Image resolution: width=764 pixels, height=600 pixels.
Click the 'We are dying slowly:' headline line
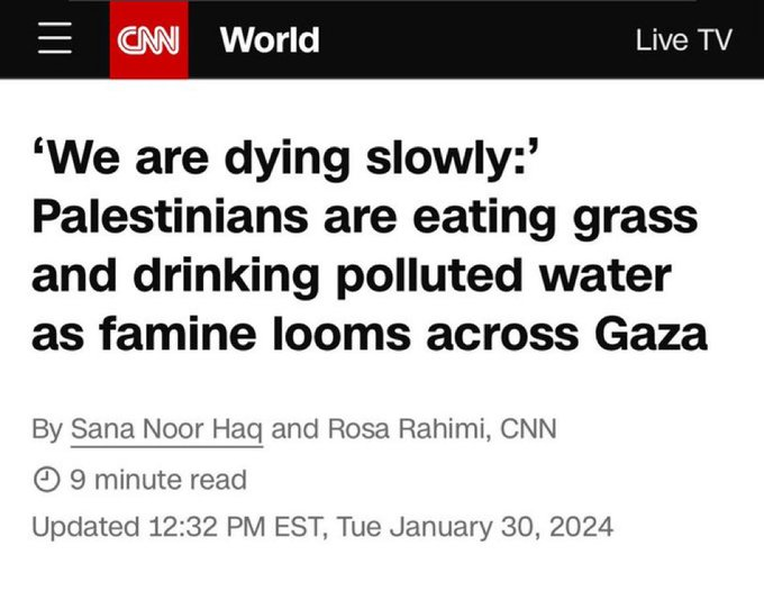point(285,158)
